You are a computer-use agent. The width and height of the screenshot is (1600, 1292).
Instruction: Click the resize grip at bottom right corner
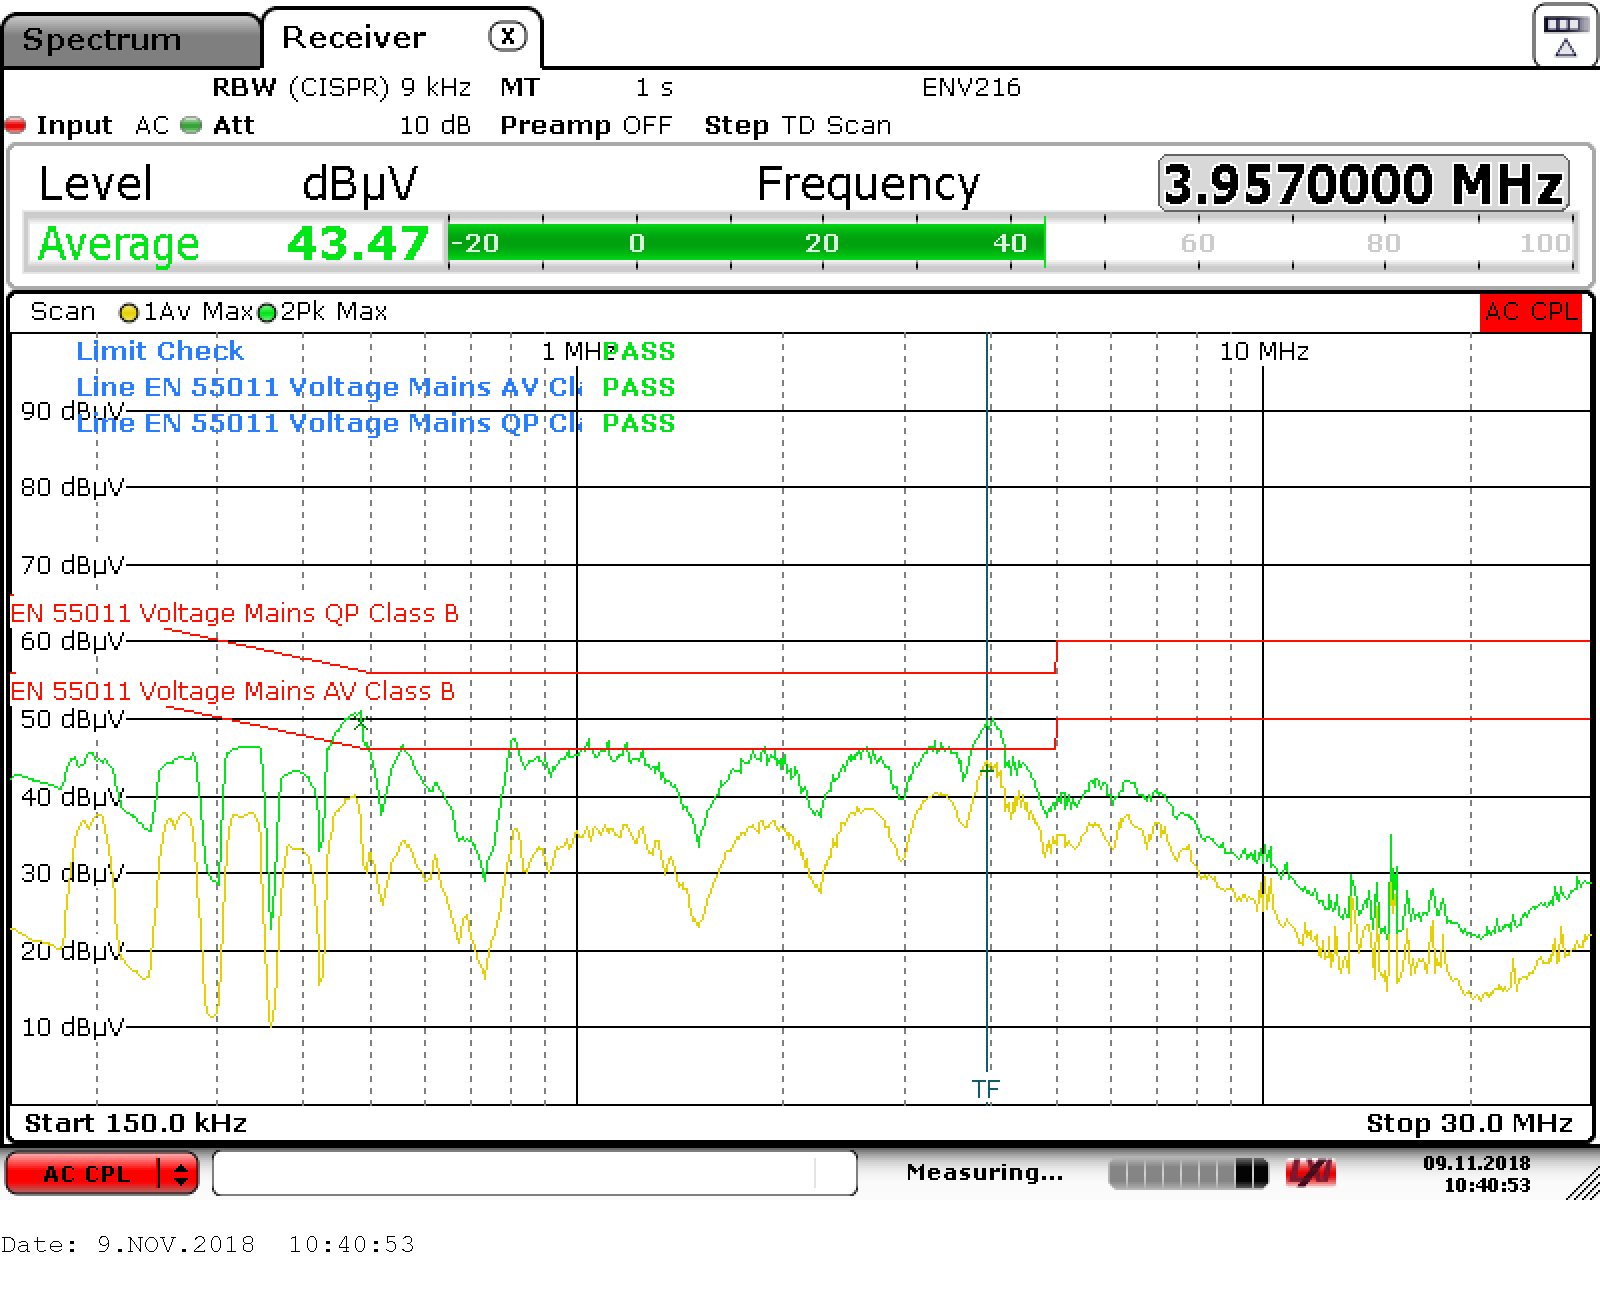pyautogui.click(x=1582, y=1183)
